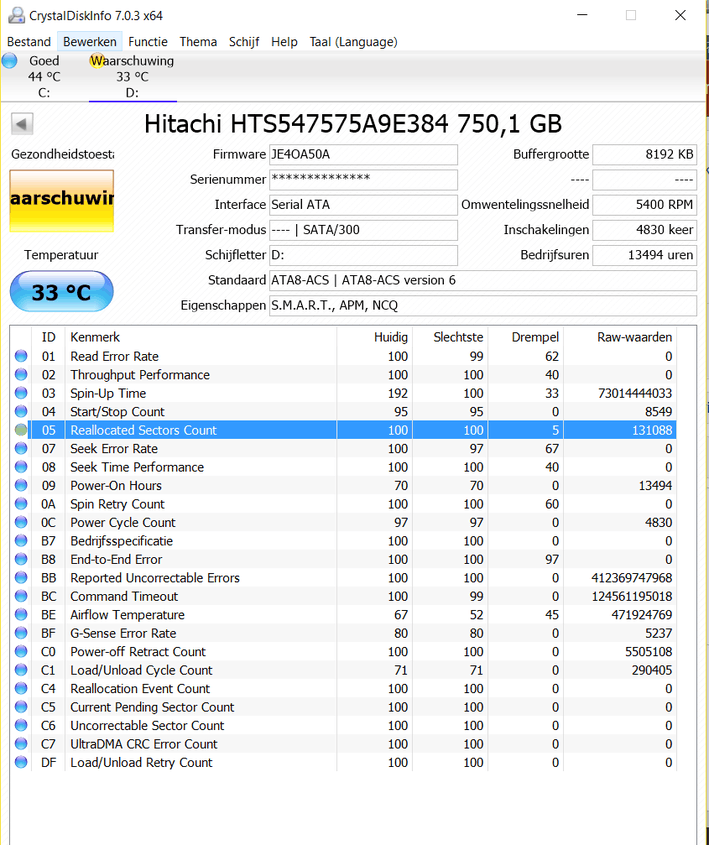
Task: Click the previous disk arrow button
Action: click(22, 124)
